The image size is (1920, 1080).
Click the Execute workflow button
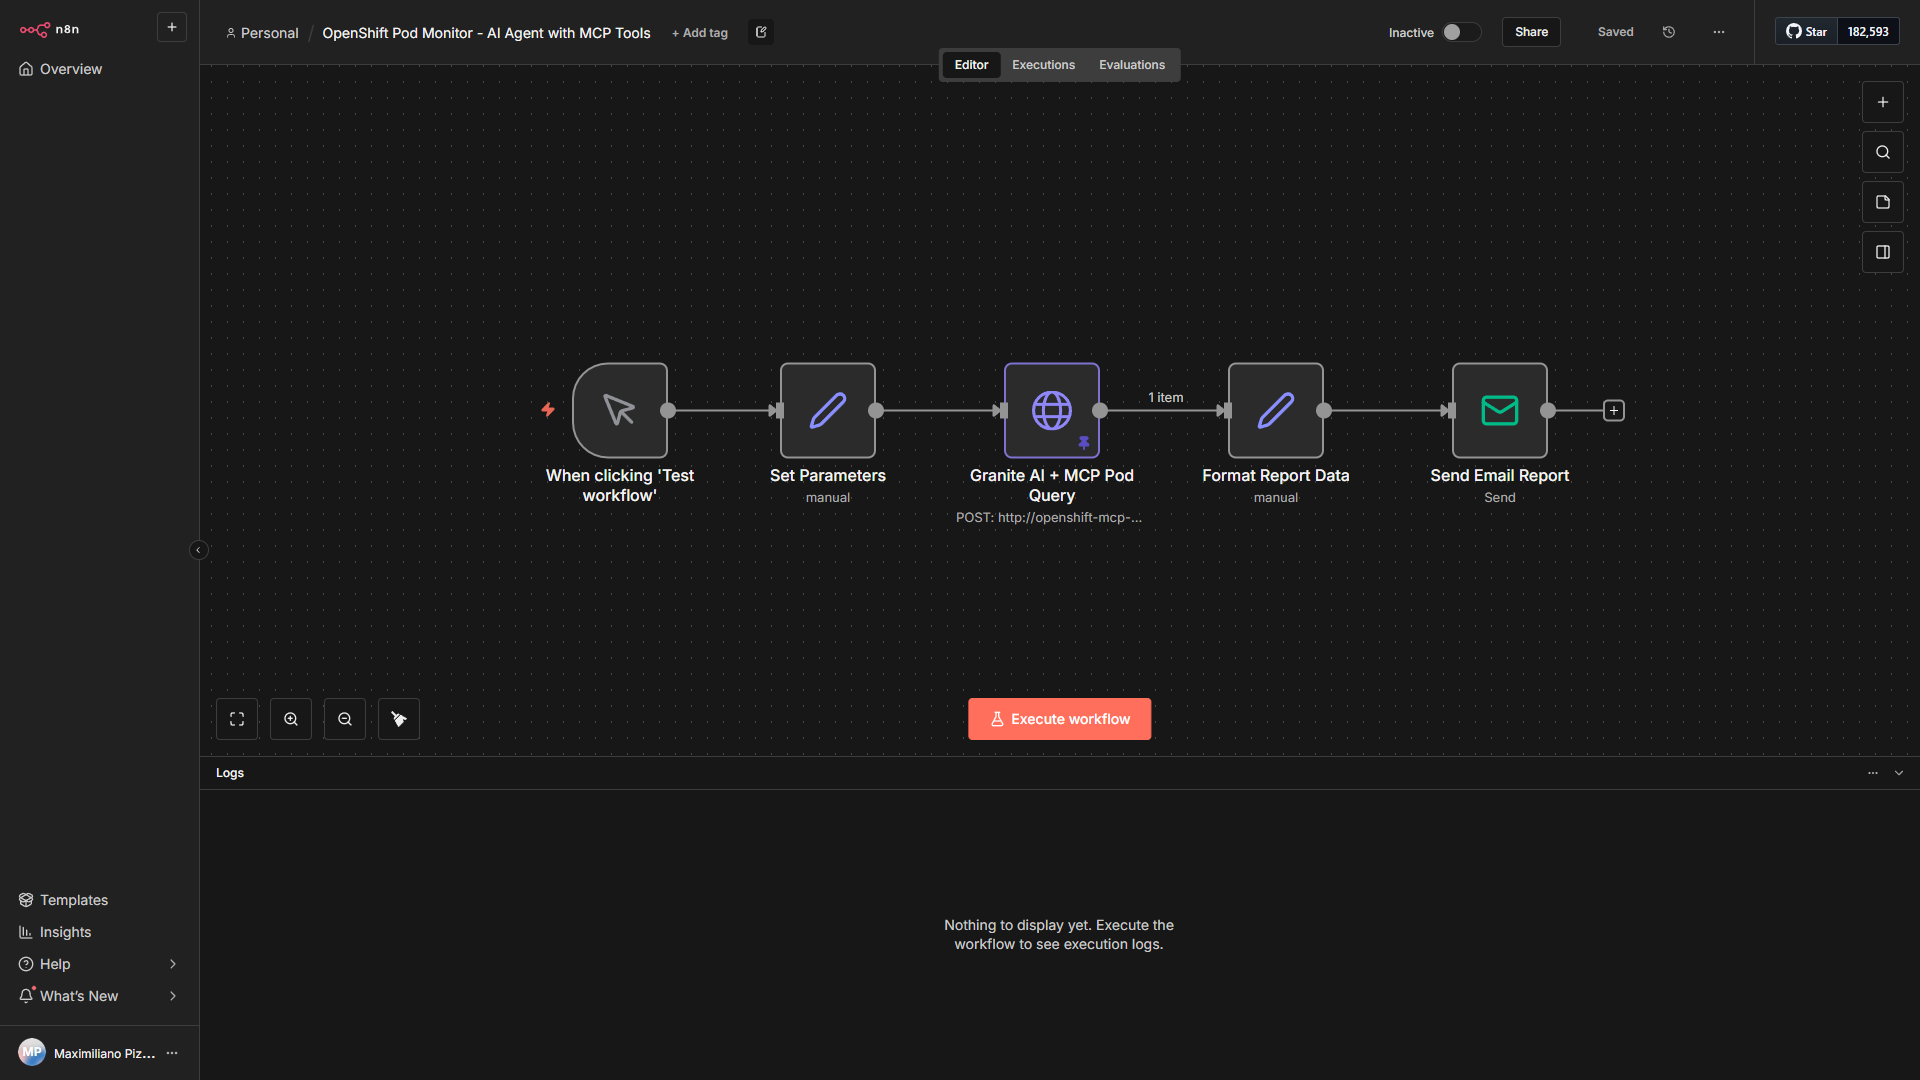[1059, 718]
